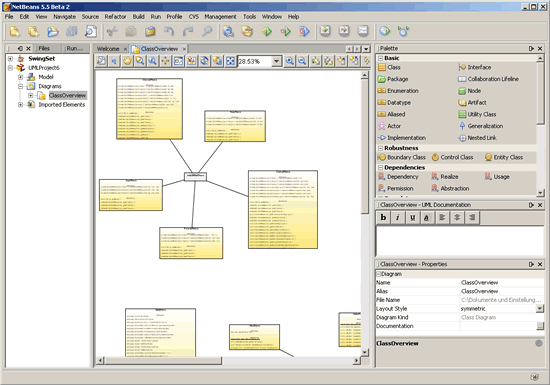This screenshot has height=385, width=550.
Task: Open the Documentation property ellipsis button
Action: tap(540, 326)
